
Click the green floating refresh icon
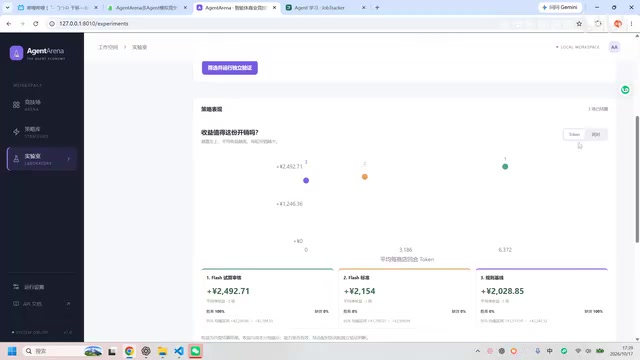pyautogui.click(x=625, y=90)
